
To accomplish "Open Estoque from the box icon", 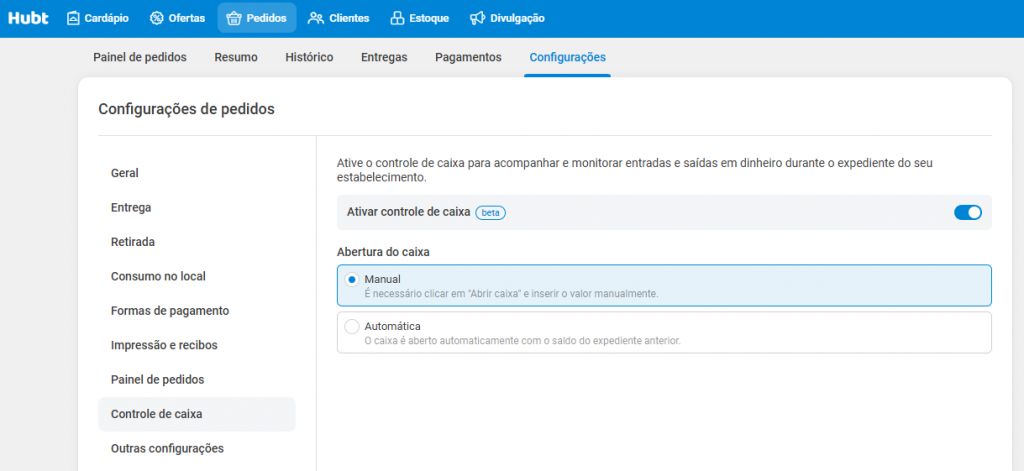I will click(x=398, y=18).
